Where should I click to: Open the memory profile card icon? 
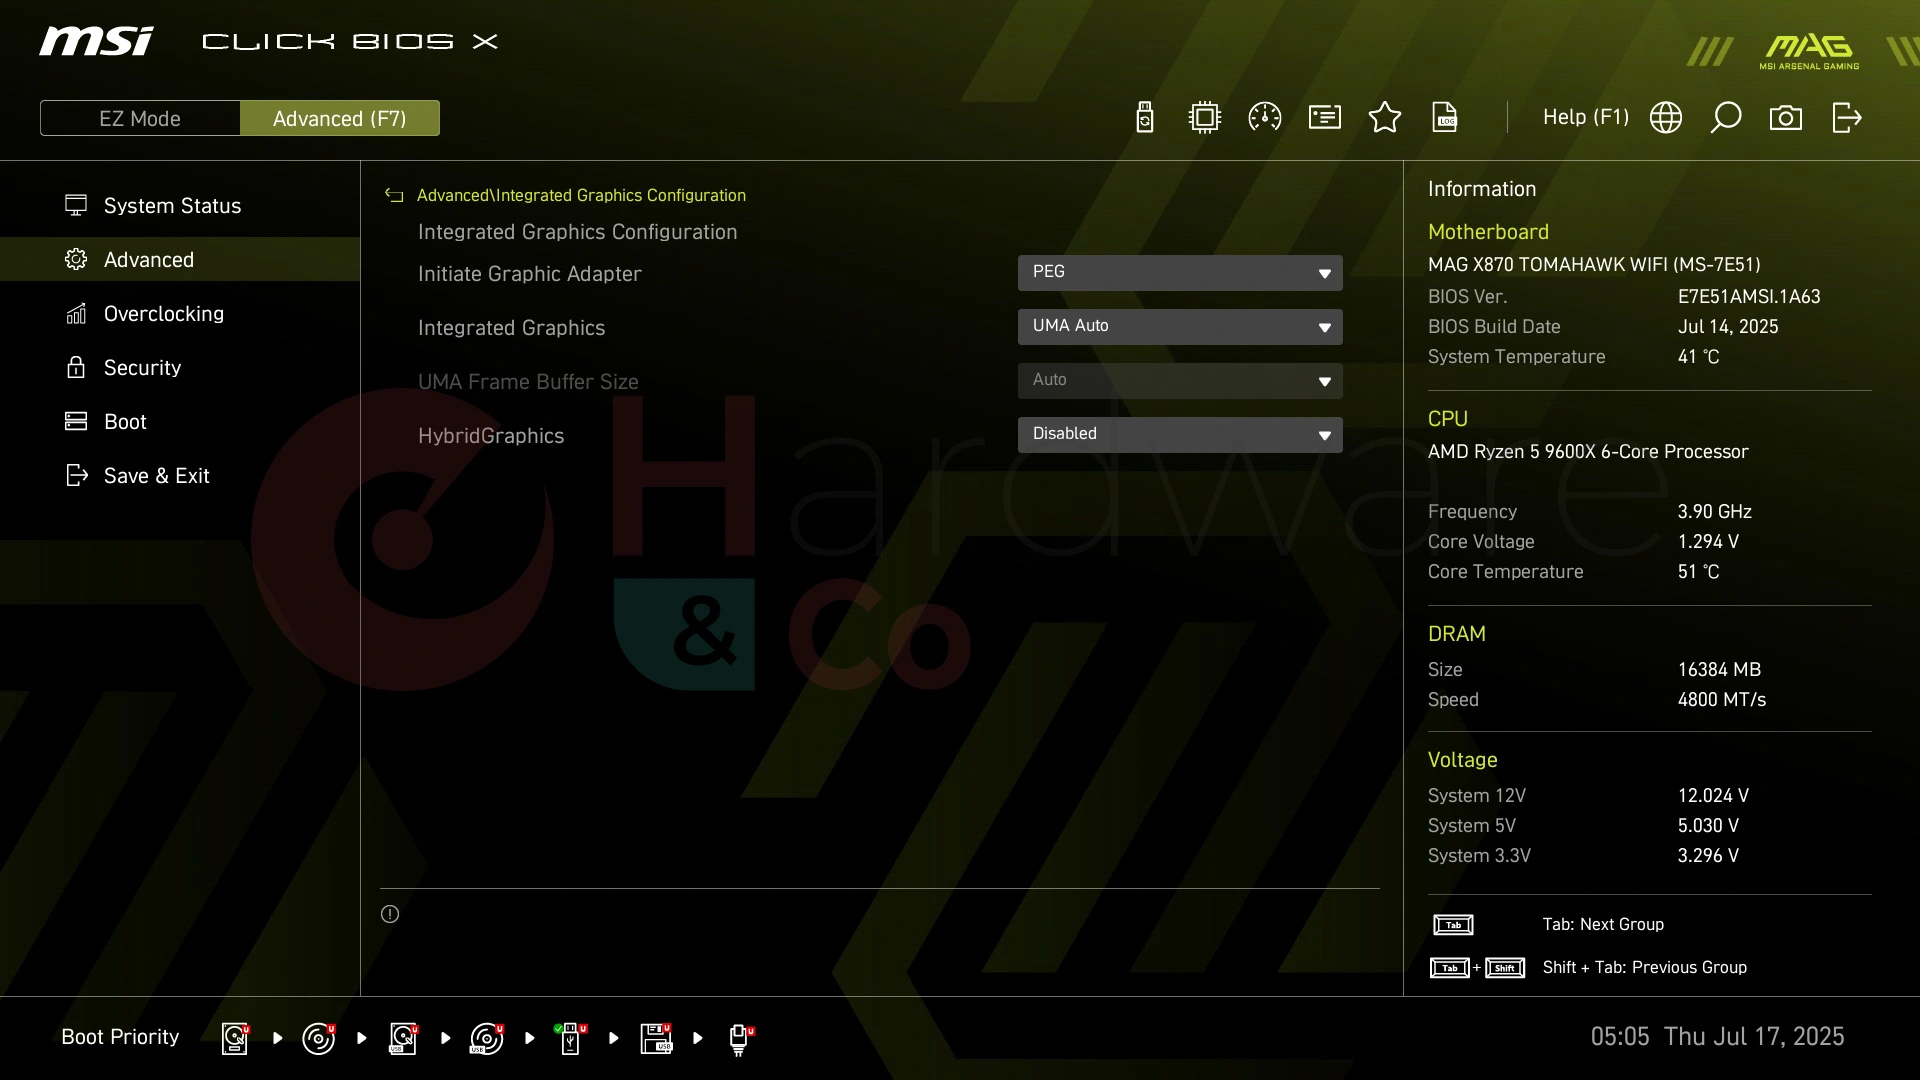[1325, 118]
